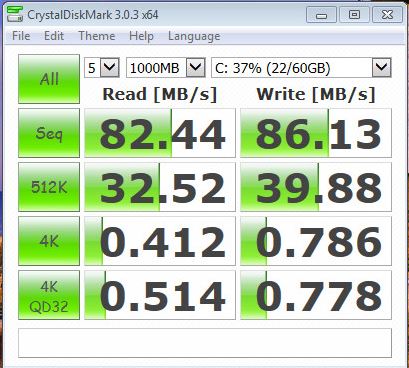Start the 512K benchmark test
The height and width of the screenshot is (368, 409).
(49, 187)
